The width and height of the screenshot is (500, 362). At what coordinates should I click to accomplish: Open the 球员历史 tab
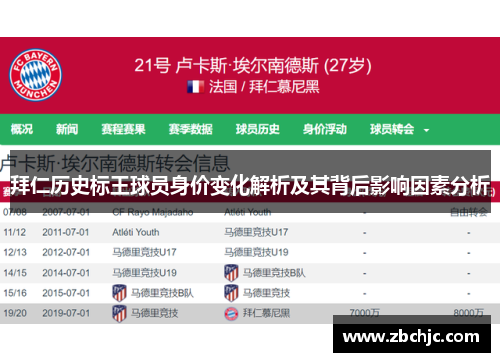(x=257, y=129)
